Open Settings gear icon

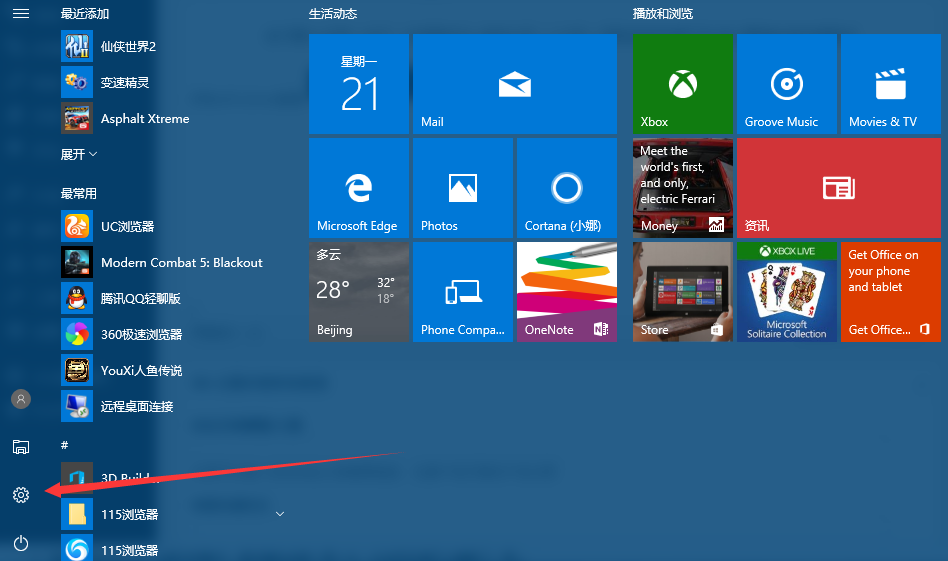point(21,495)
